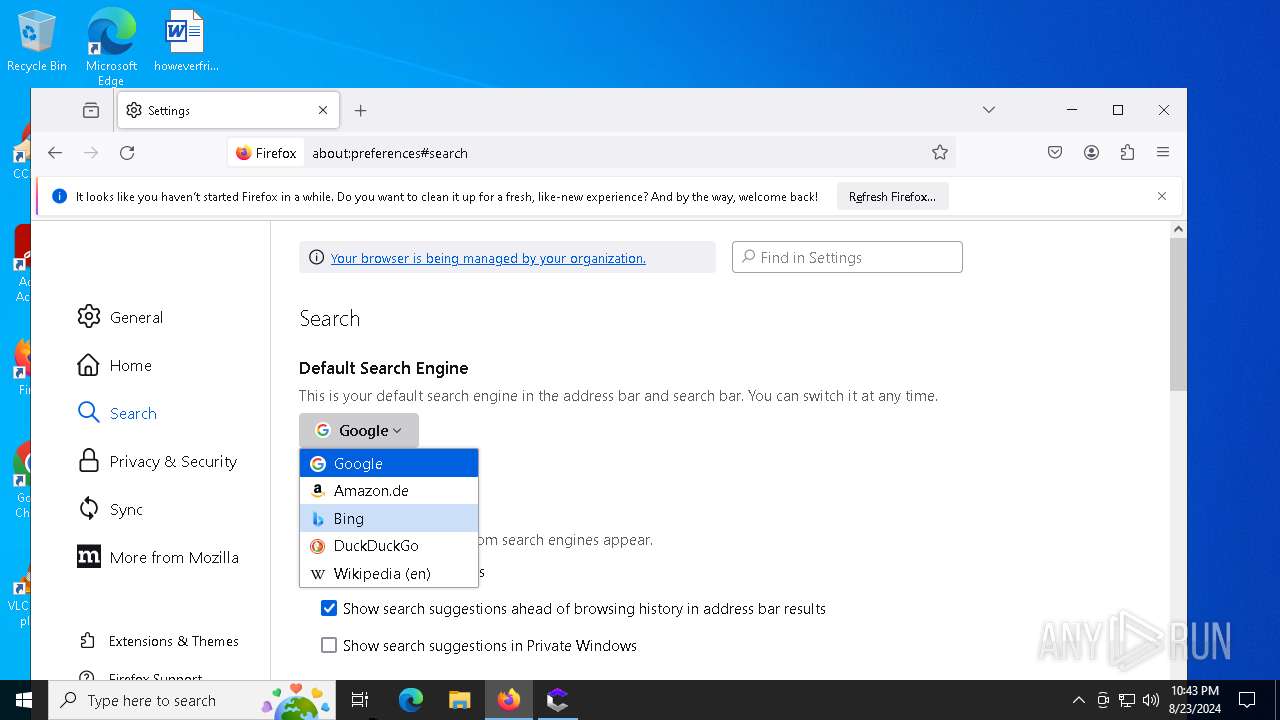Open the network icon in tray
The image size is (1280, 720).
[x=1127, y=700]
